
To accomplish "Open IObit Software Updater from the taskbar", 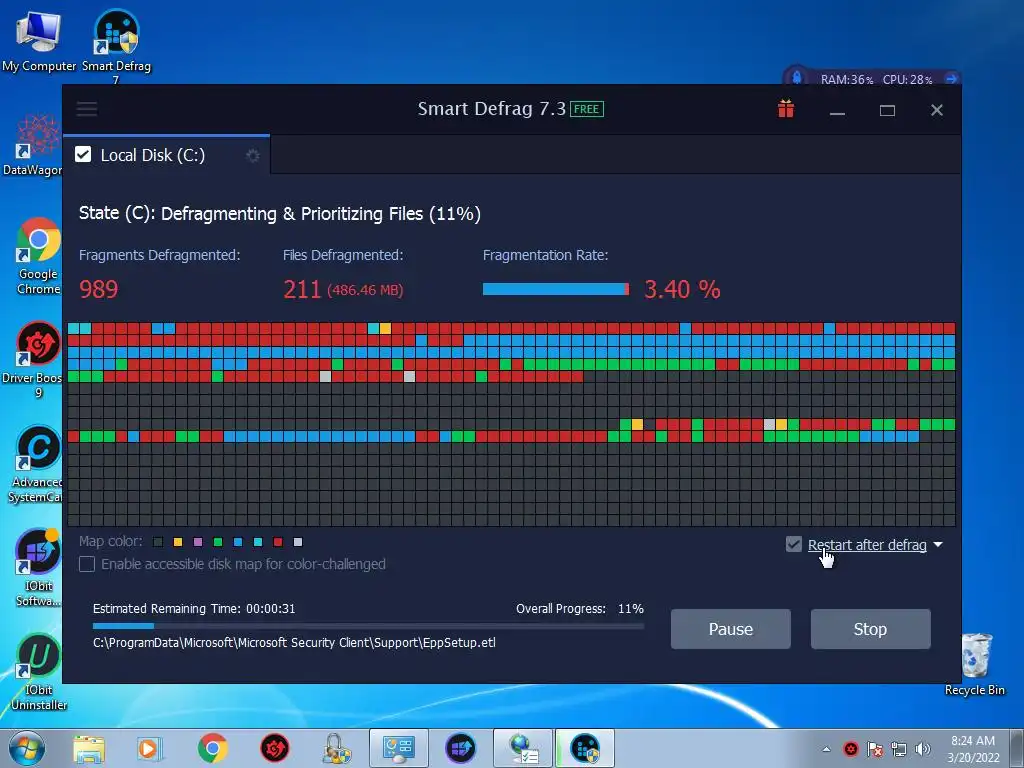I will click(460, 748).
